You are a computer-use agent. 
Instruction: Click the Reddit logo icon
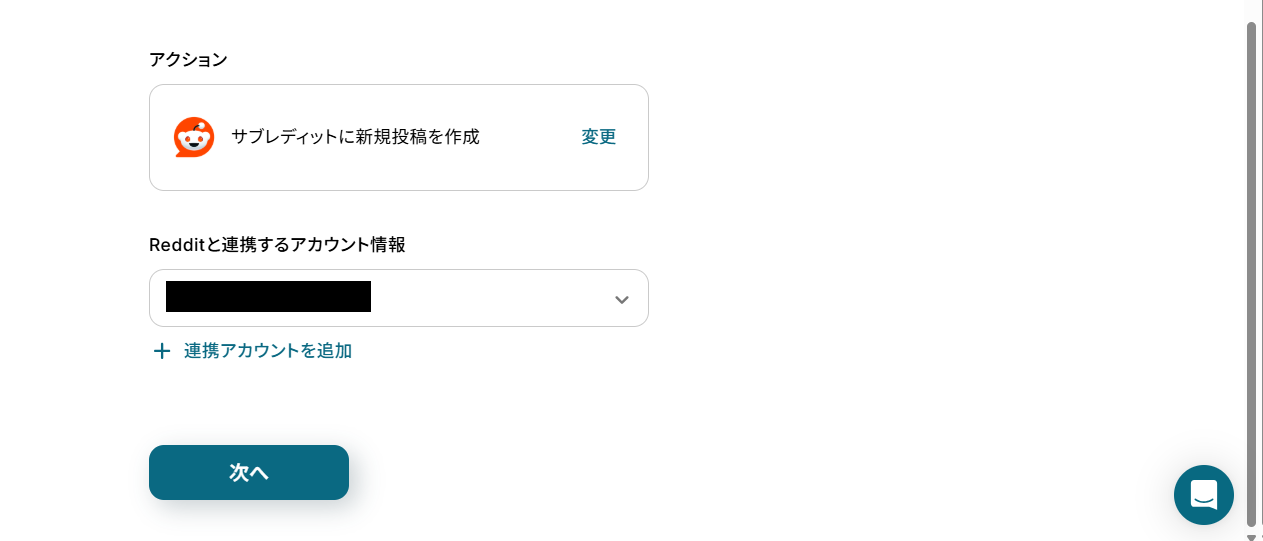coord(194,137)
